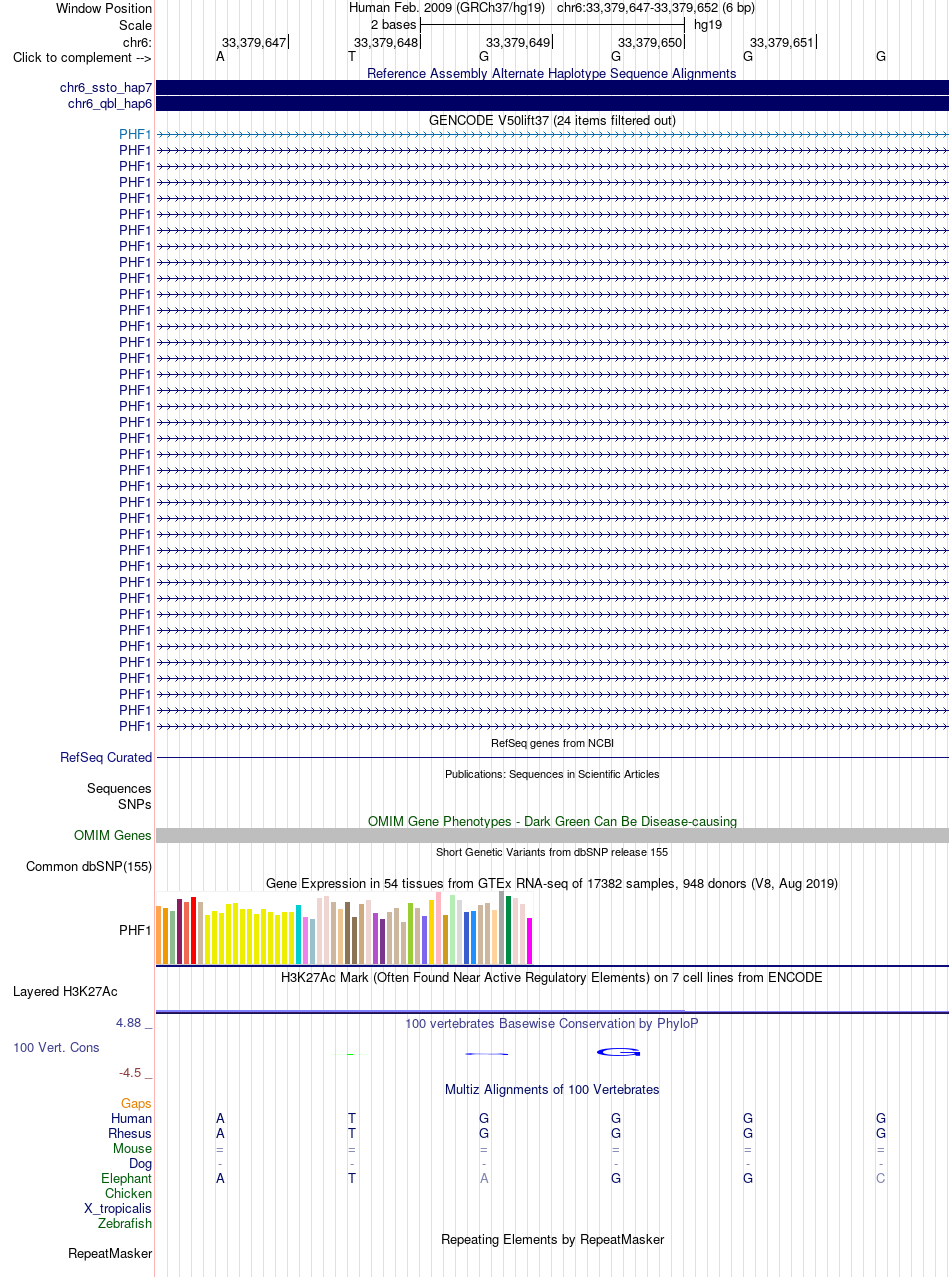950x1277 pixels.
Task: Click the Sequences SNPs track label
Action: [119, 796]
